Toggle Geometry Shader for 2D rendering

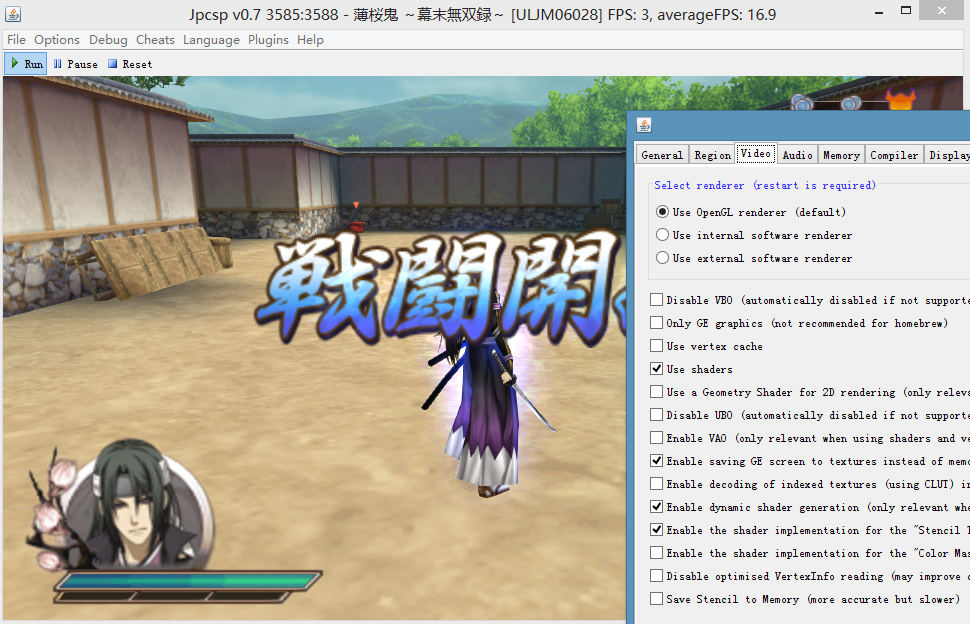(x=656, y=392)
